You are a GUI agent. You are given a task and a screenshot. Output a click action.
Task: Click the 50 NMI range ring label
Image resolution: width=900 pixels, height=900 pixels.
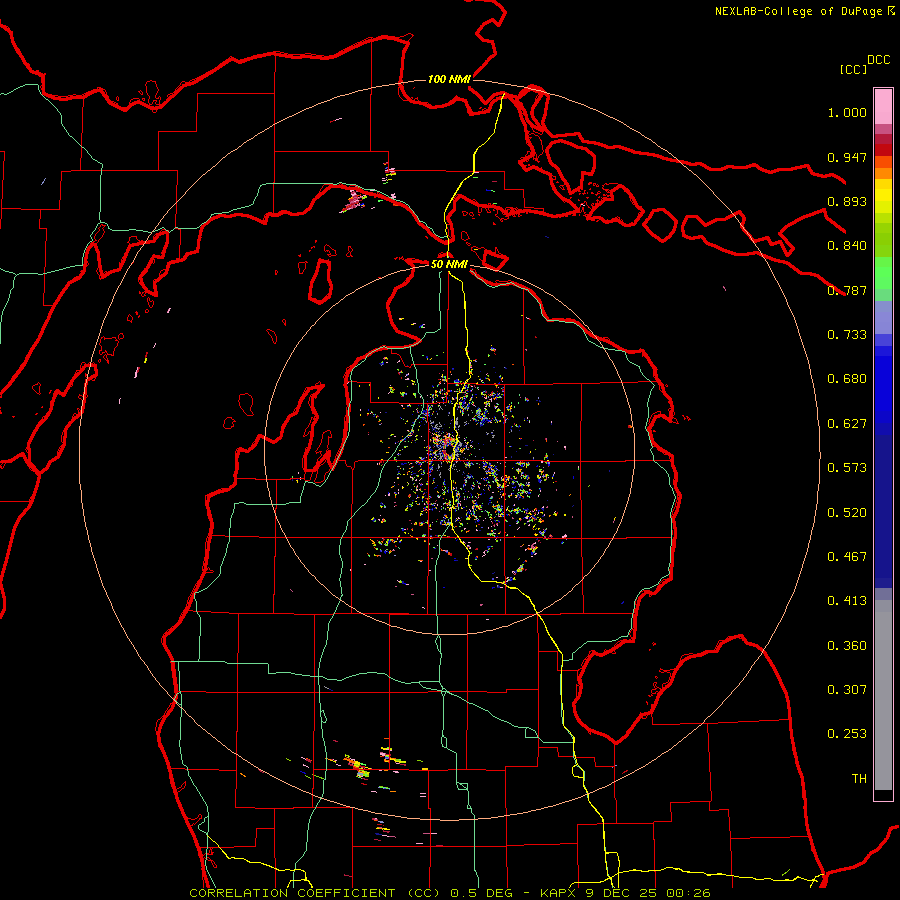(x=449, y=264)
